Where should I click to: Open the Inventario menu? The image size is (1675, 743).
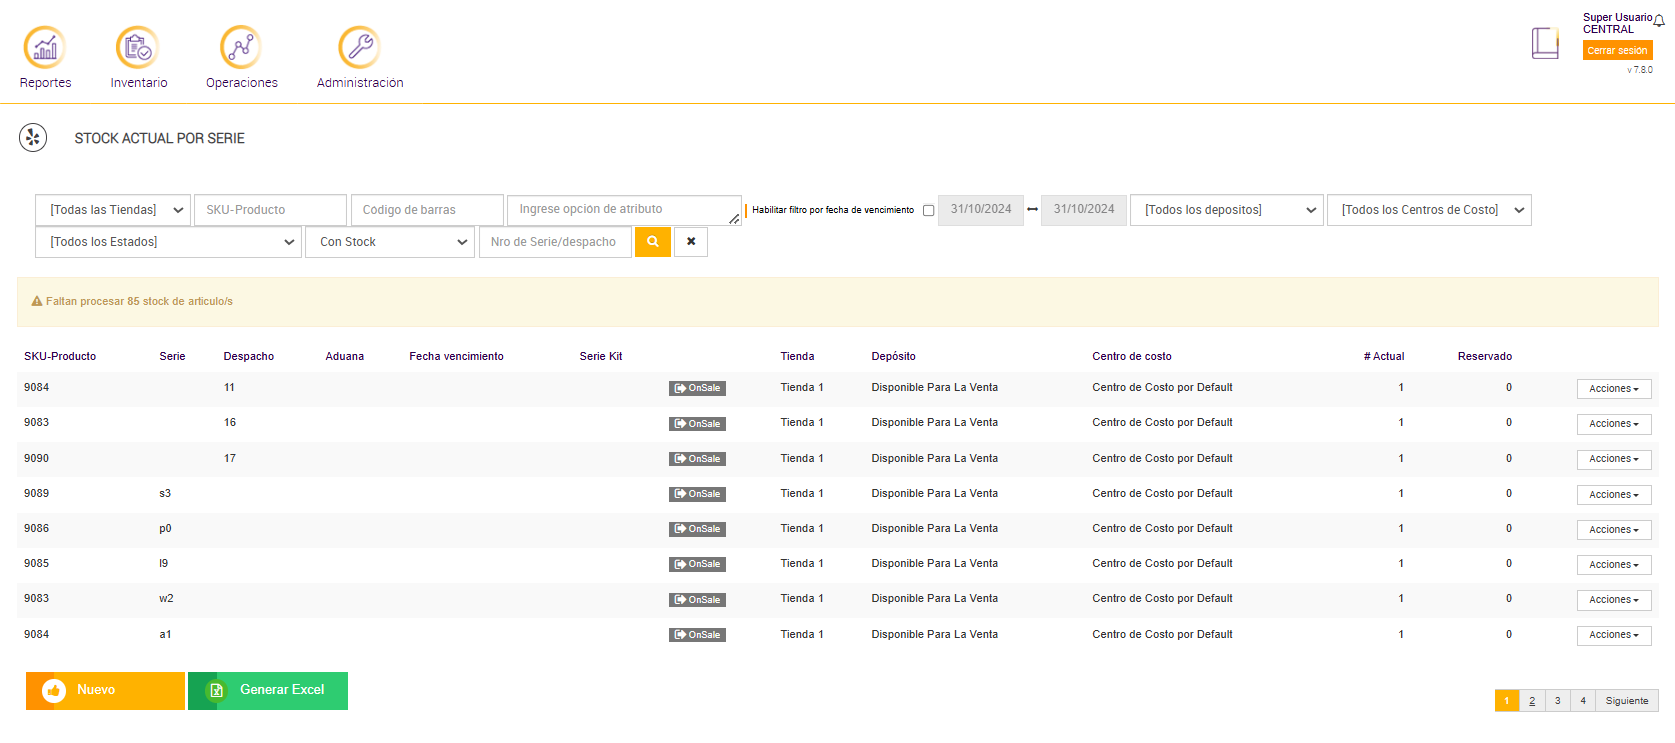tap(138, 58)
